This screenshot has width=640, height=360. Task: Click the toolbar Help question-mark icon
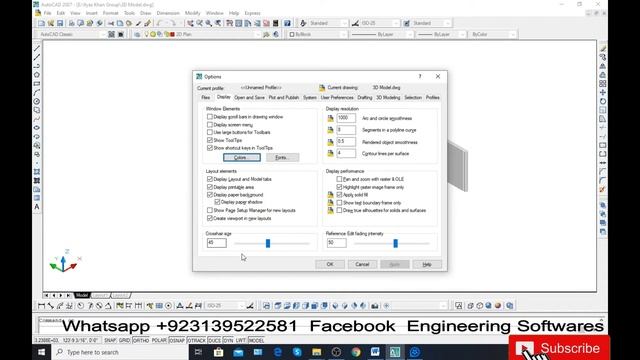(287, 23)
